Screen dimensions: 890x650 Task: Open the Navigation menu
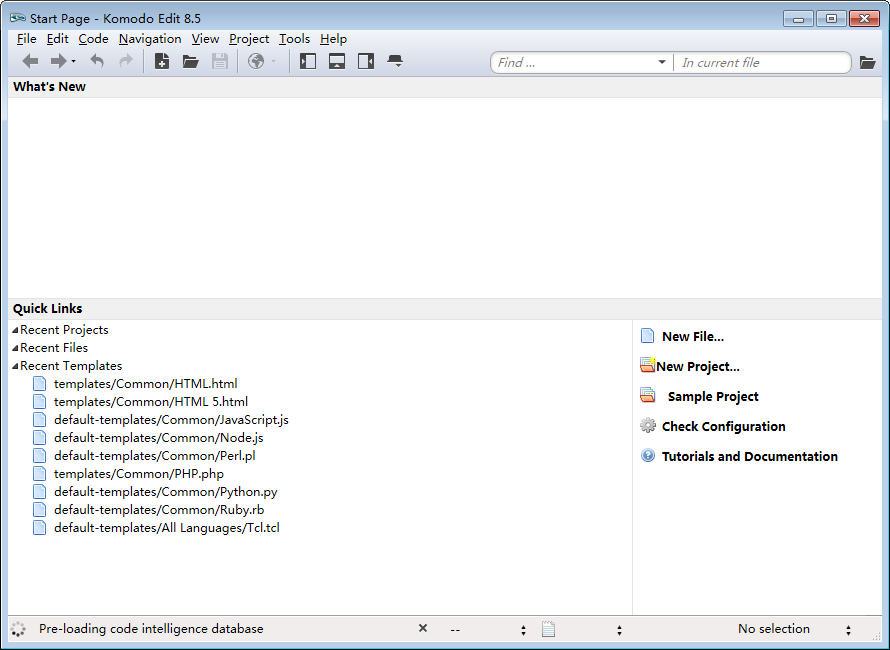click(x=150, y=39)
